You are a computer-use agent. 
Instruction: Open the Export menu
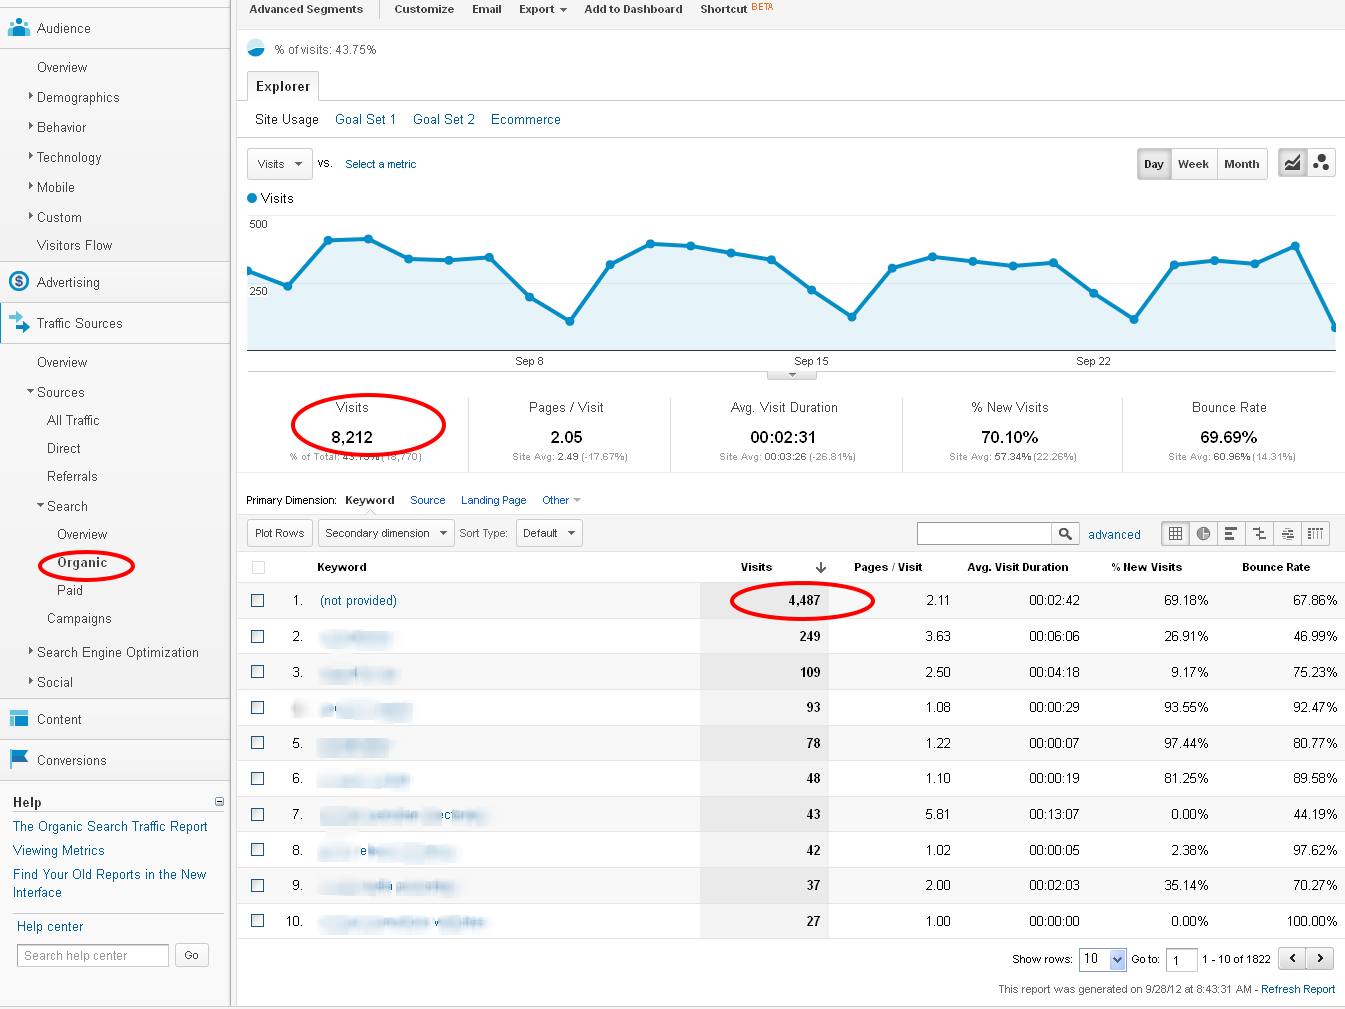click(x=542, y=9)
